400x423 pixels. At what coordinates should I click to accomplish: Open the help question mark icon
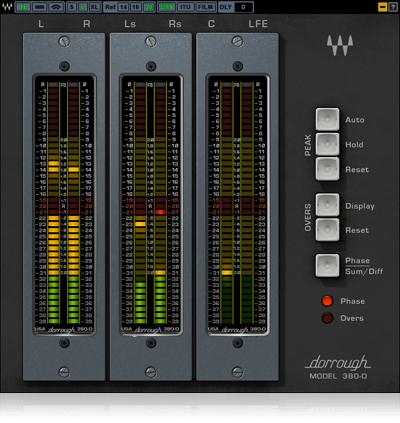pyautogui.click(x=393, y=7)
